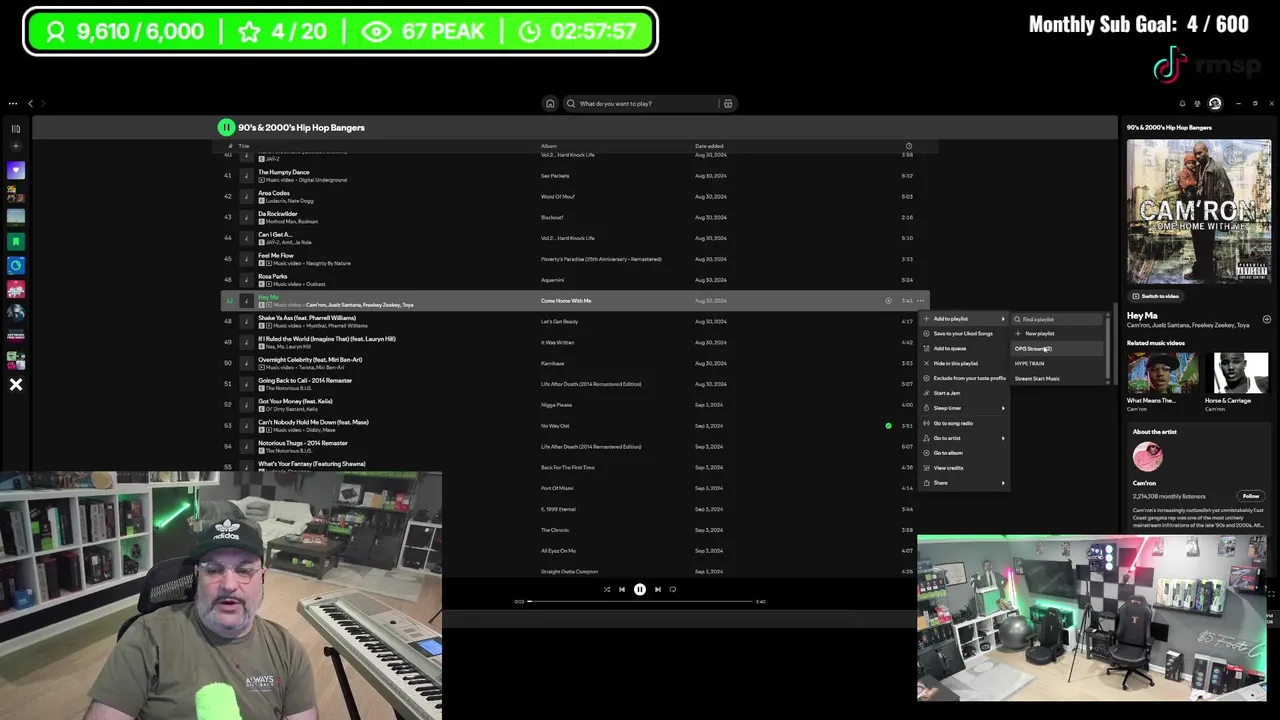Image resolution: width=1280 pixels, height=720 pixels.
Task: Add song to the OPG Stream playlist
Action: 1057,349
